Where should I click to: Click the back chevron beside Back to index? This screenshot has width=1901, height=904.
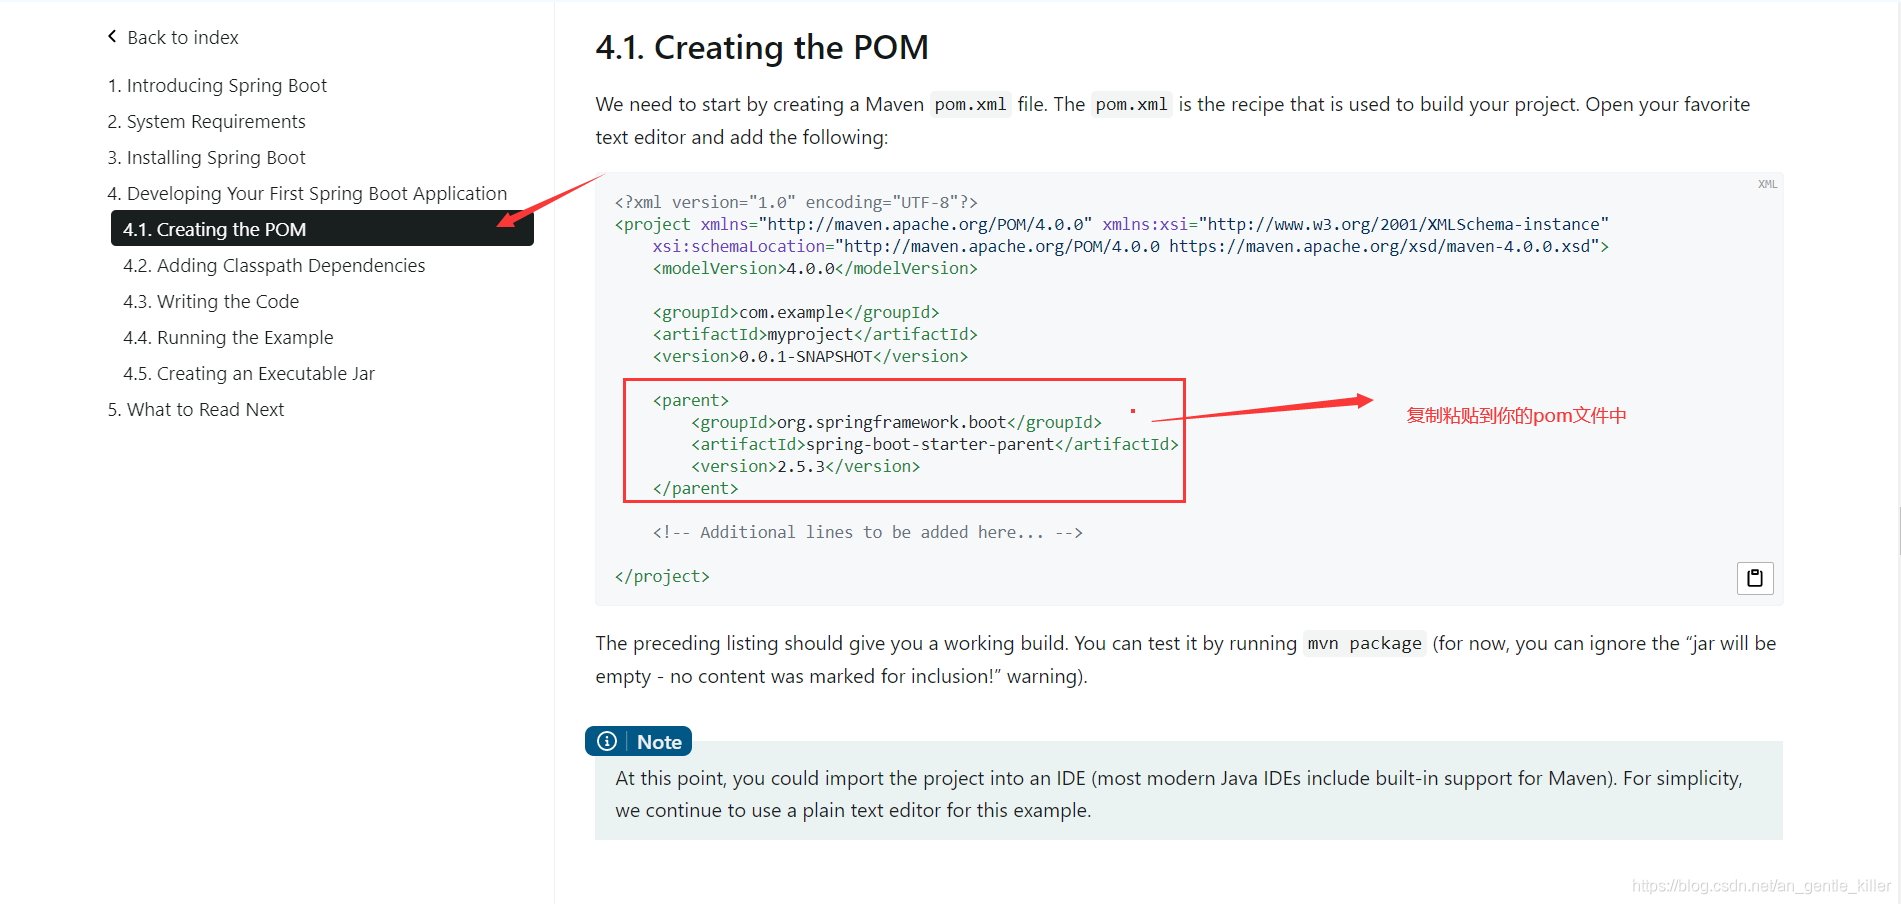coord(112,37)
